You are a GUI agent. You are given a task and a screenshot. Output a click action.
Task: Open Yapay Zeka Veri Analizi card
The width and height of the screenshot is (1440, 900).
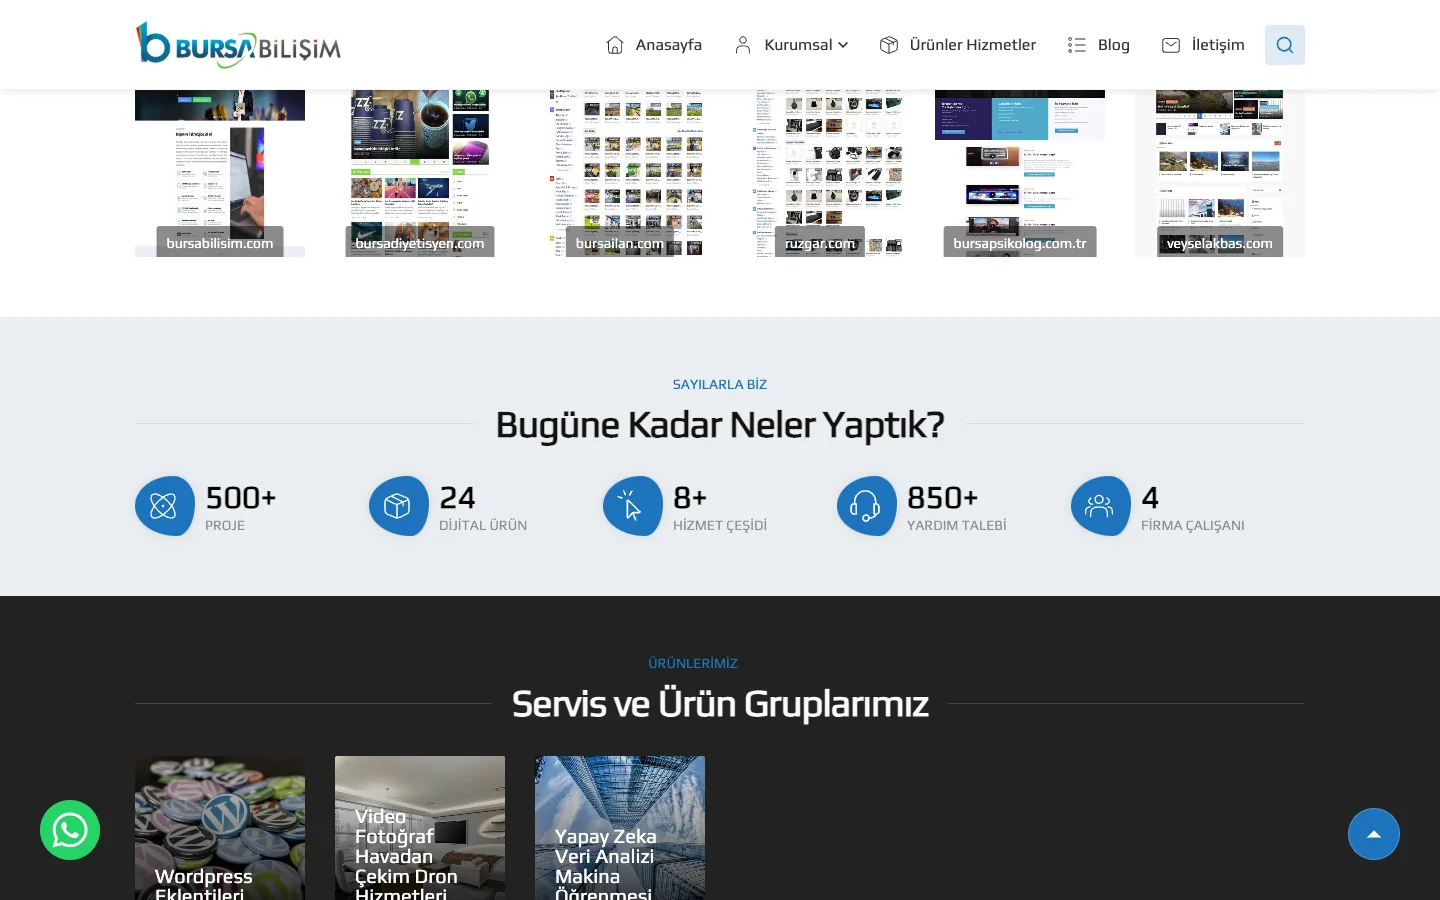tap(620, 828)
